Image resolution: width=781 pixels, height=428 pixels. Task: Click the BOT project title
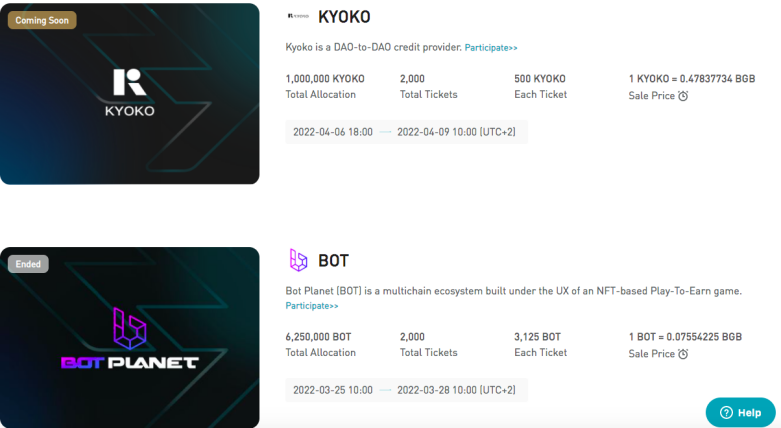coord(333,261)
